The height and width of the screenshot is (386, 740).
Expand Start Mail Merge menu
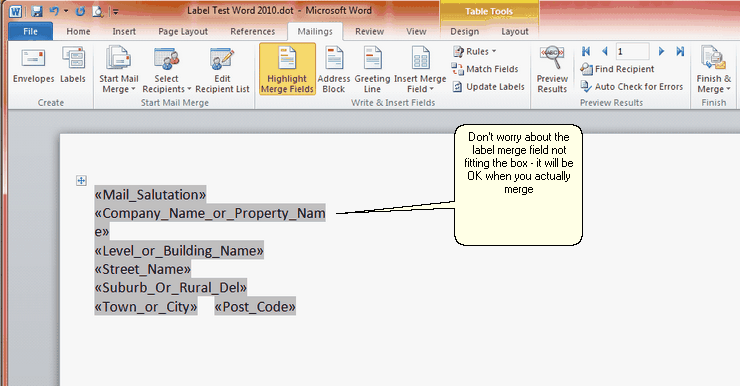(x=119, y=70)
